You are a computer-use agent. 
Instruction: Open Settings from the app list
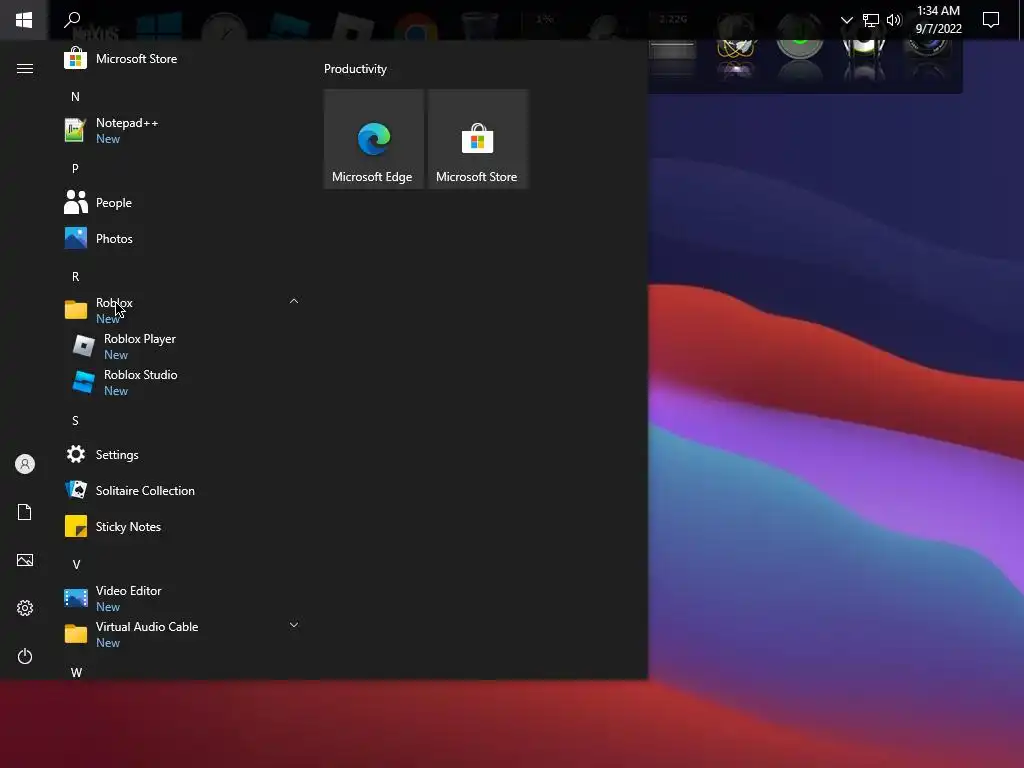click(x=182, y=455)
